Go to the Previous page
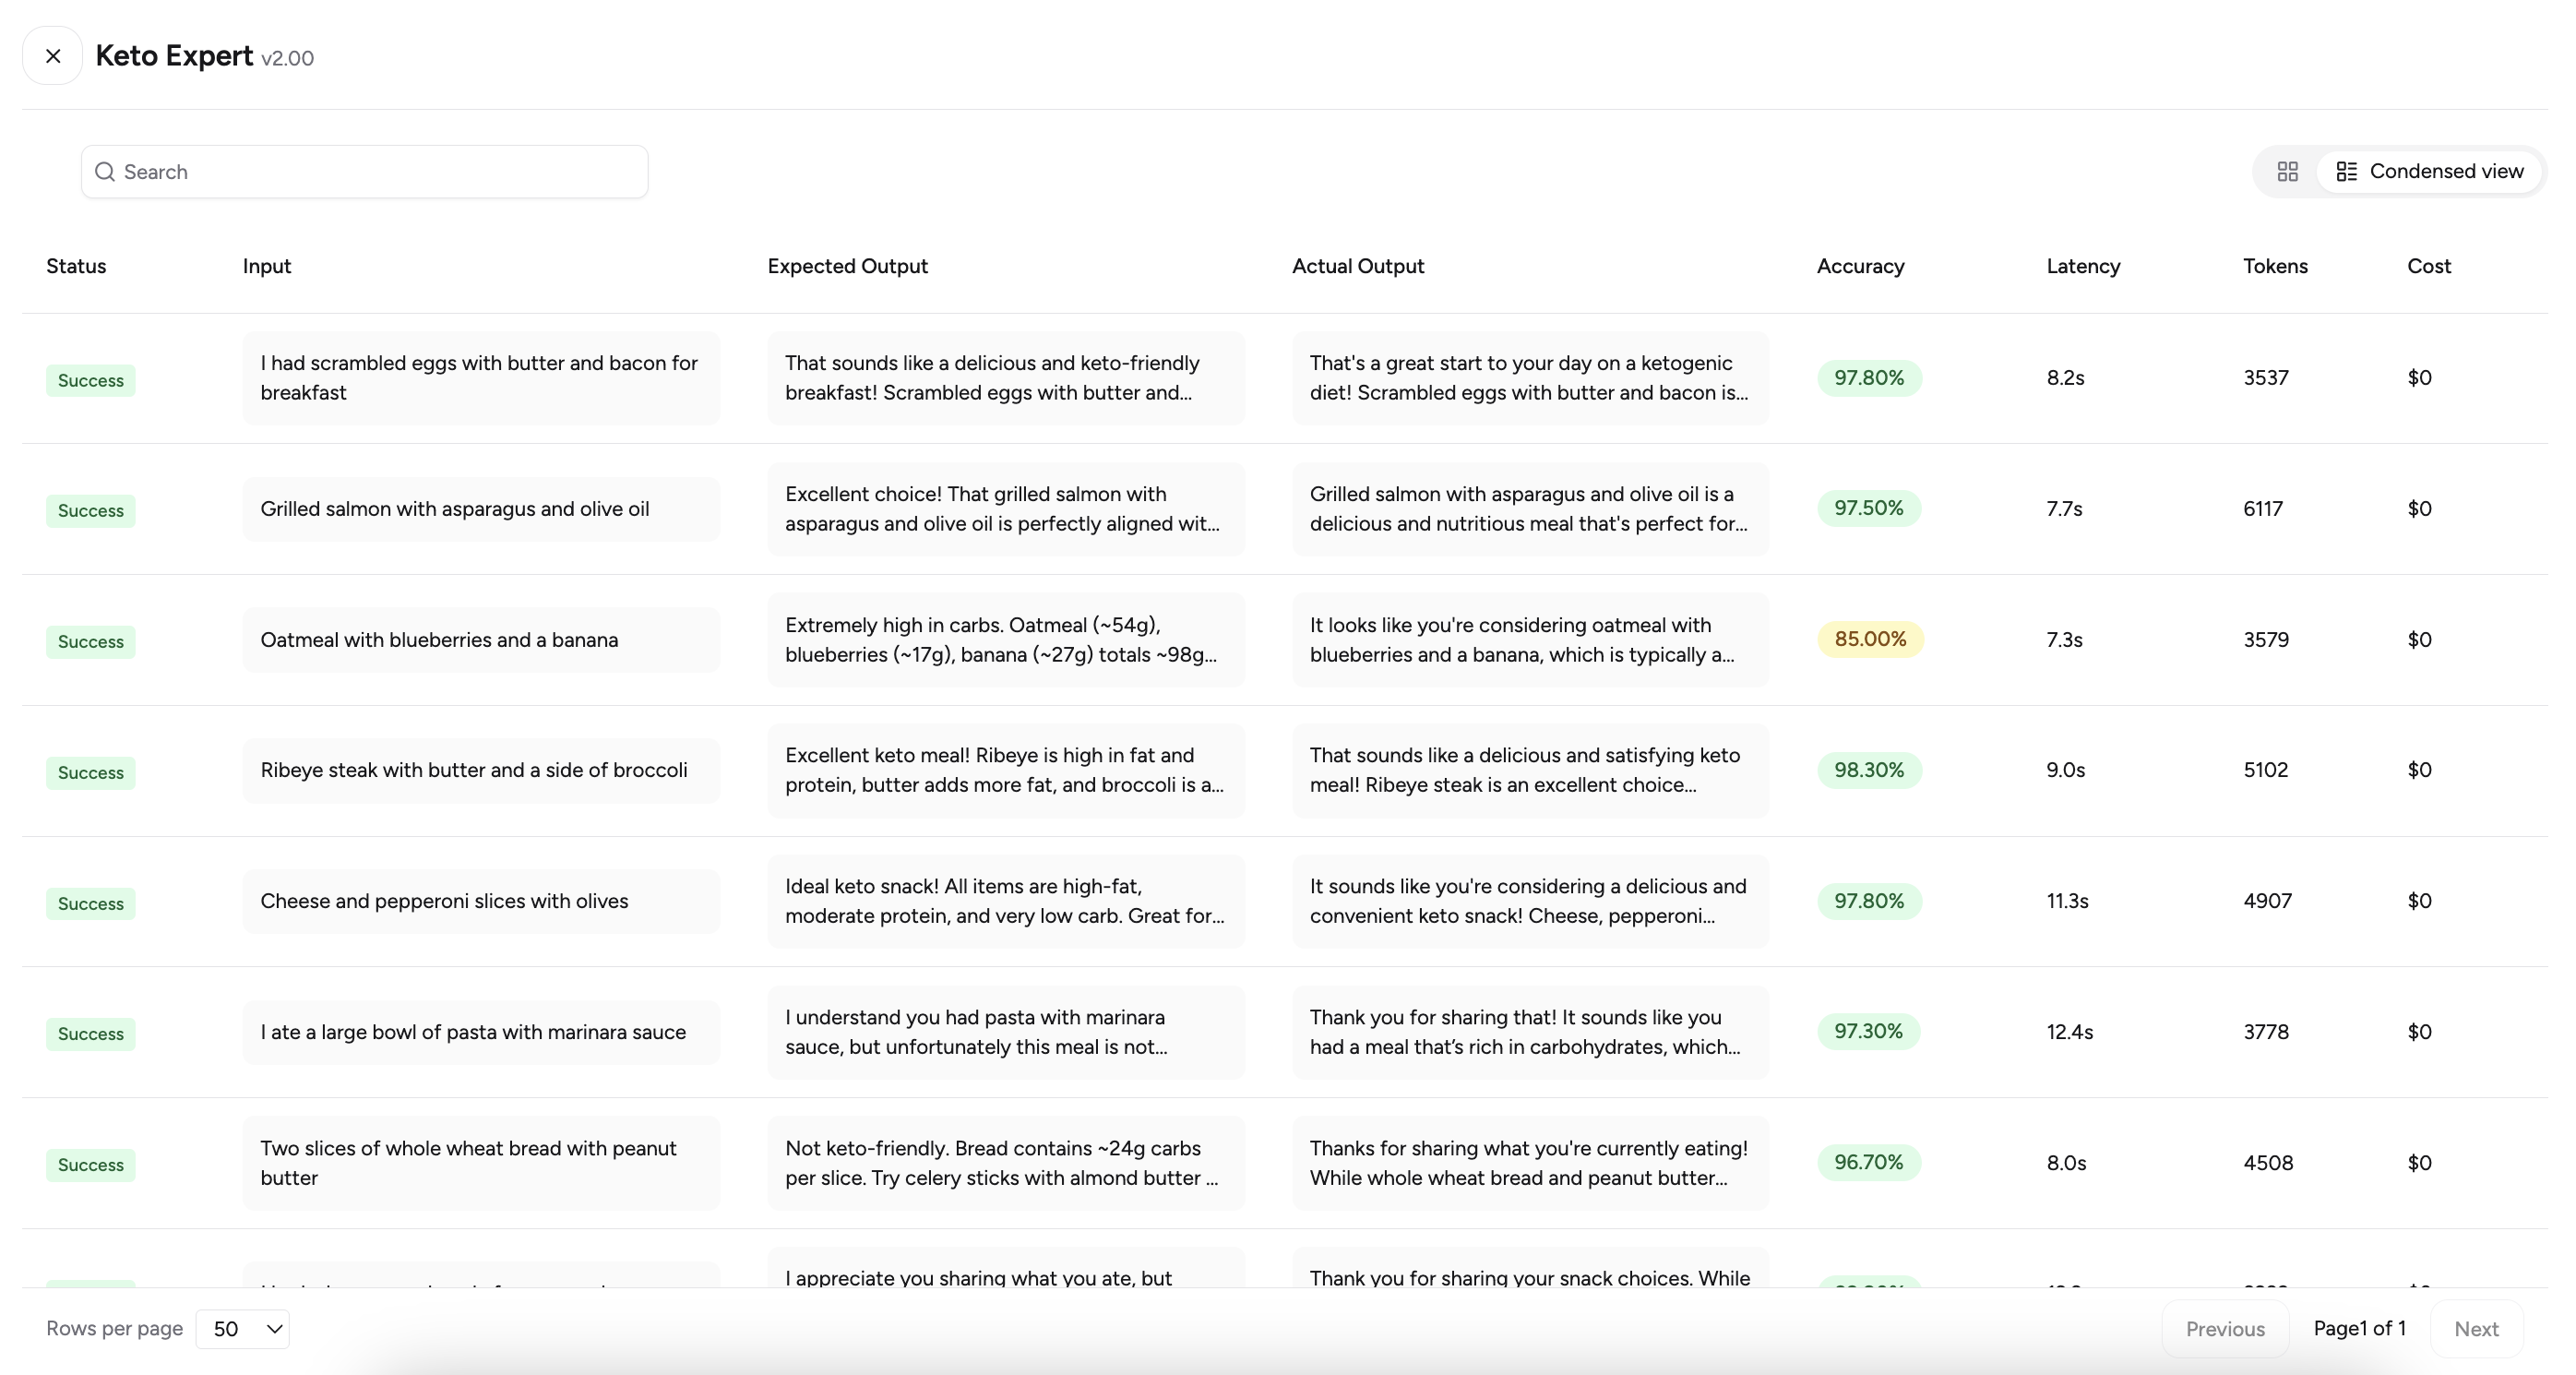Screen dimensions: 2576x1375 2225,1329
